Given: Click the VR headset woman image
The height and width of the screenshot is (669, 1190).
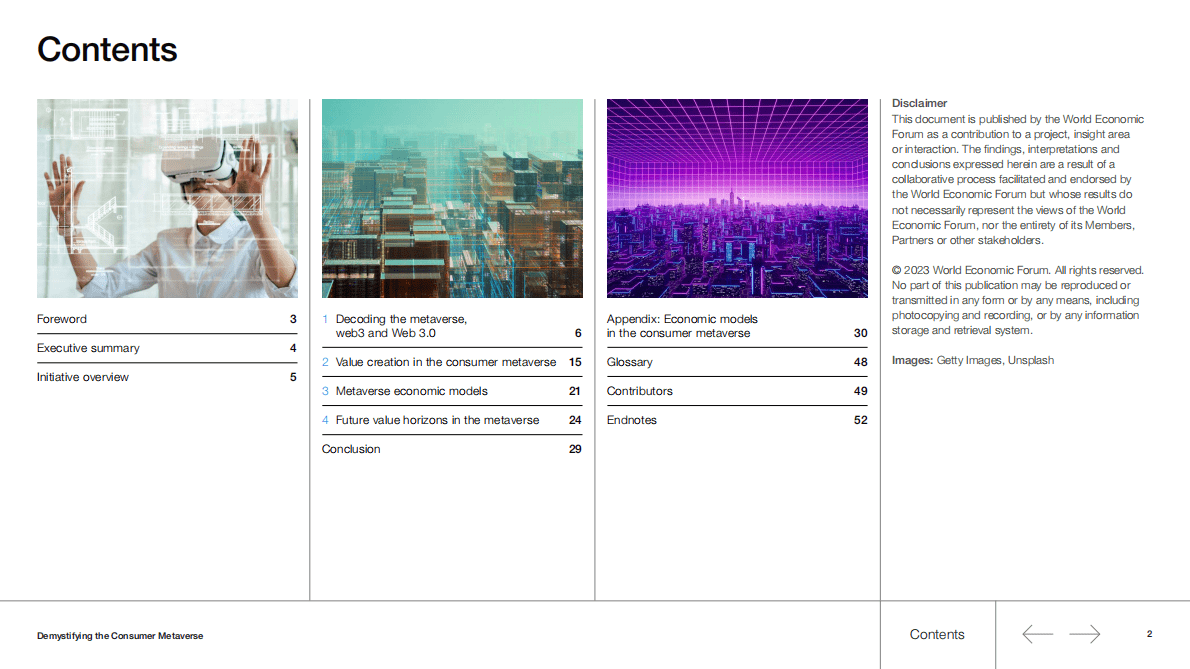Looking at the screenshot, I should coord(167,198).
